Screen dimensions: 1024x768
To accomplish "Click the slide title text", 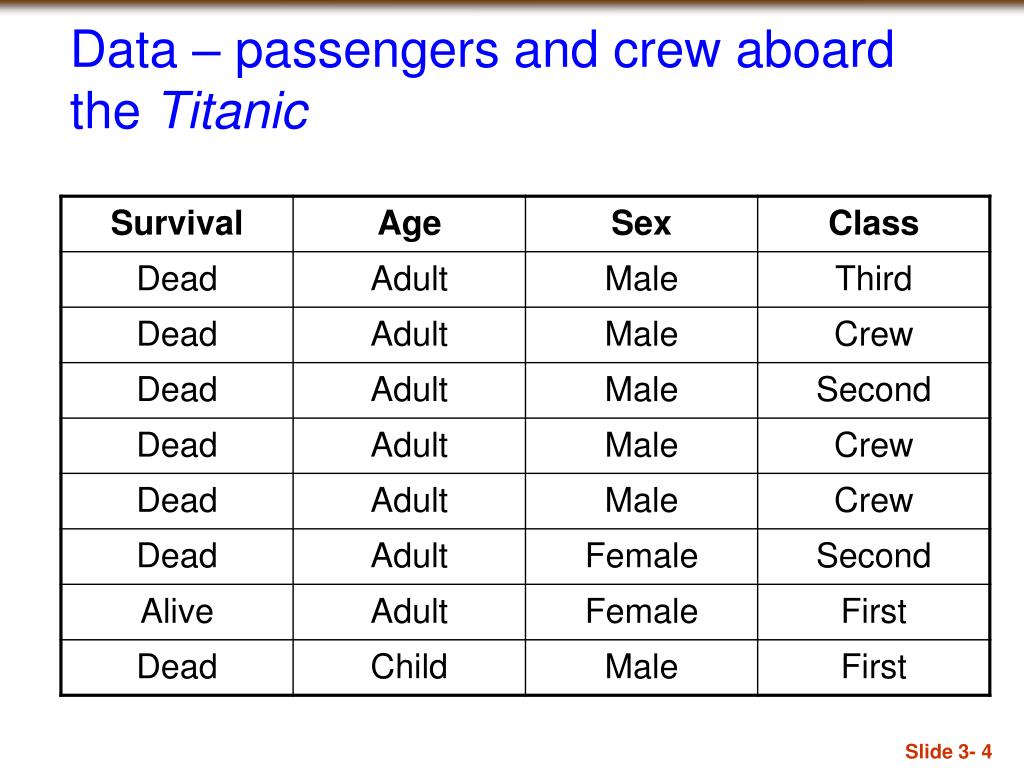I will point(482,80).
